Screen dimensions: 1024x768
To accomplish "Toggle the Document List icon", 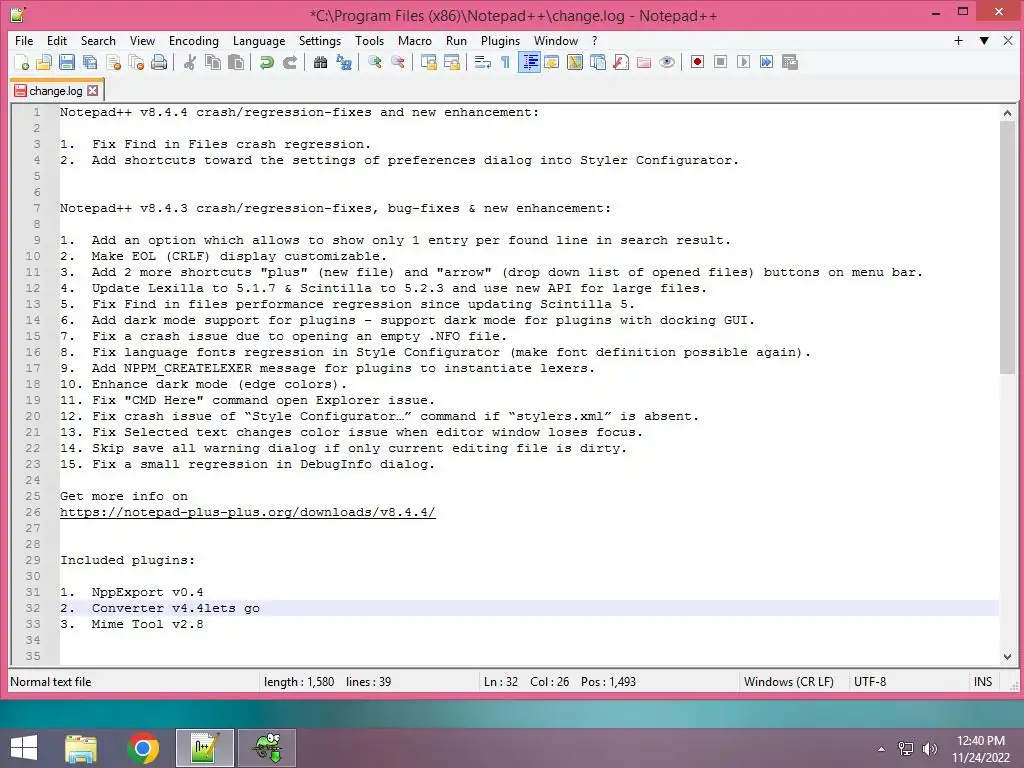I will [598, 62].
